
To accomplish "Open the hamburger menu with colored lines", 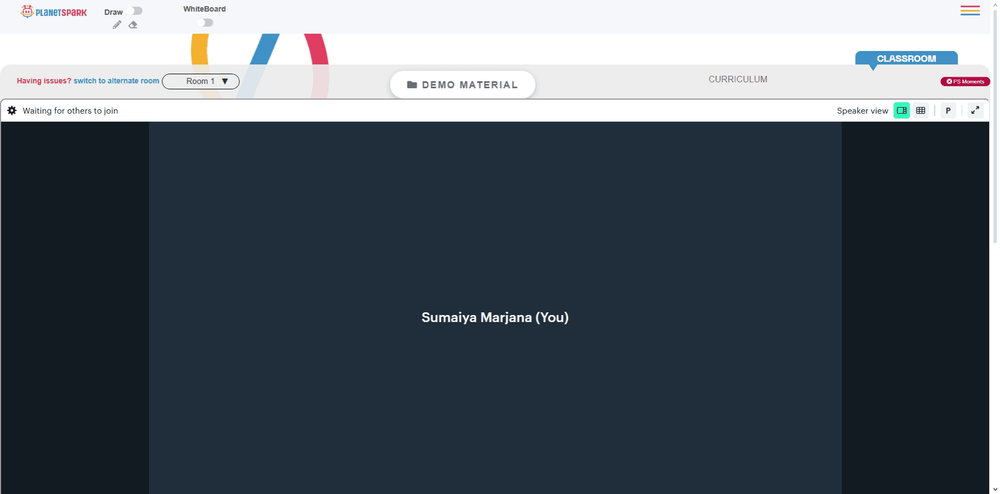I will [970, 10].
